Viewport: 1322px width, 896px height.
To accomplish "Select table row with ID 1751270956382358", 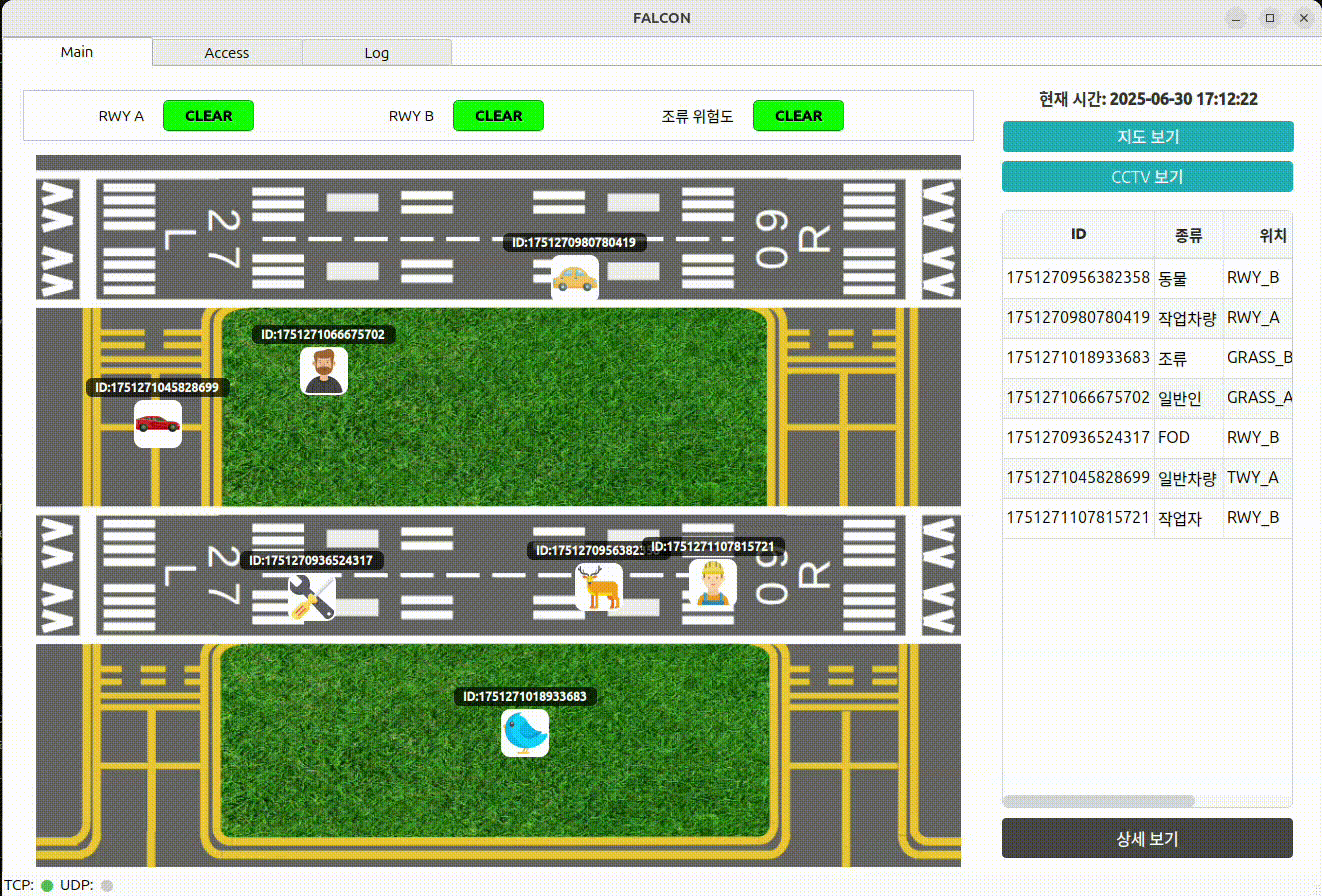I will 1078,278.
